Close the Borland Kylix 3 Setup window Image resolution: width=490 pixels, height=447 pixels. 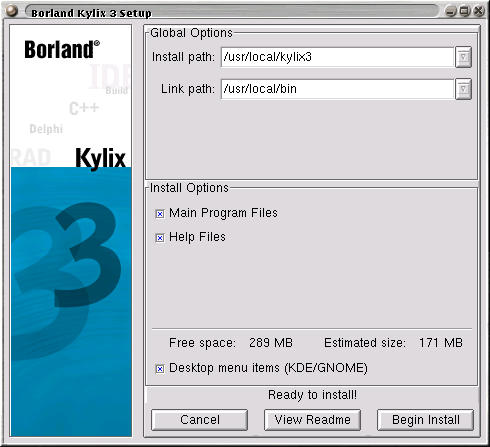[x=479, y=11]
